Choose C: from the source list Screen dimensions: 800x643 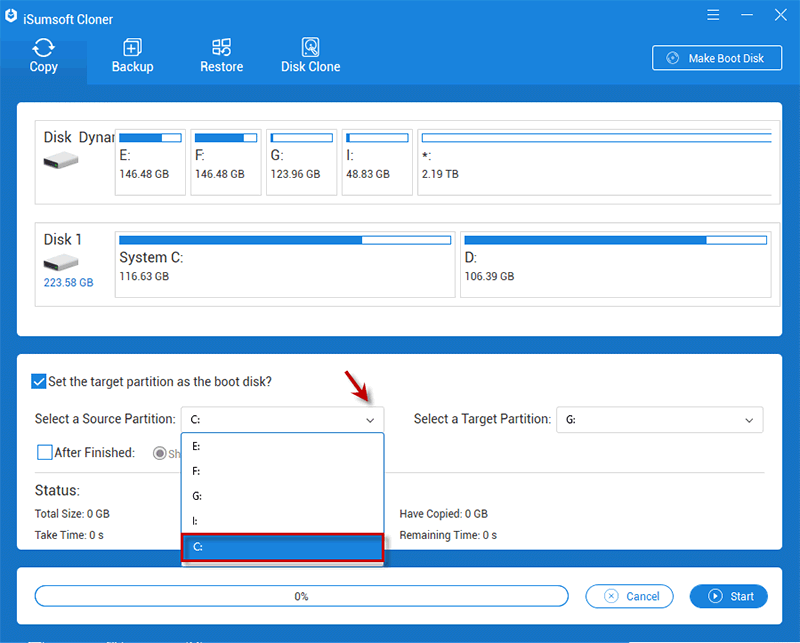(x=282, y=547)
